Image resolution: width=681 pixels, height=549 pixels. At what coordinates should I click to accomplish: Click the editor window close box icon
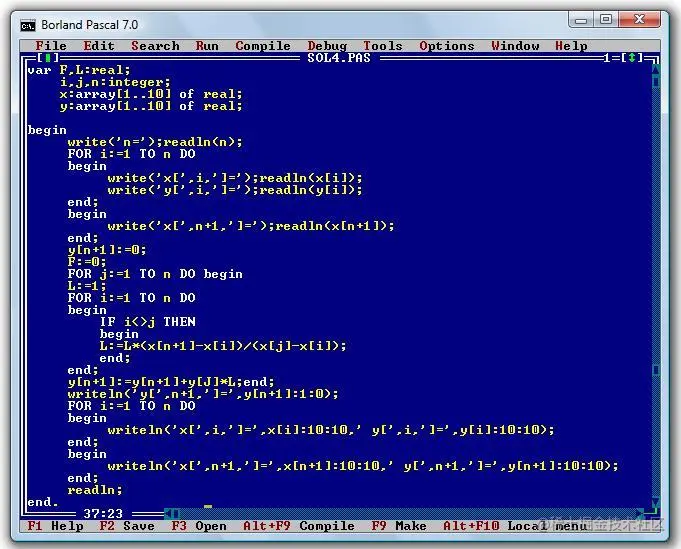(x=47, y=58)
